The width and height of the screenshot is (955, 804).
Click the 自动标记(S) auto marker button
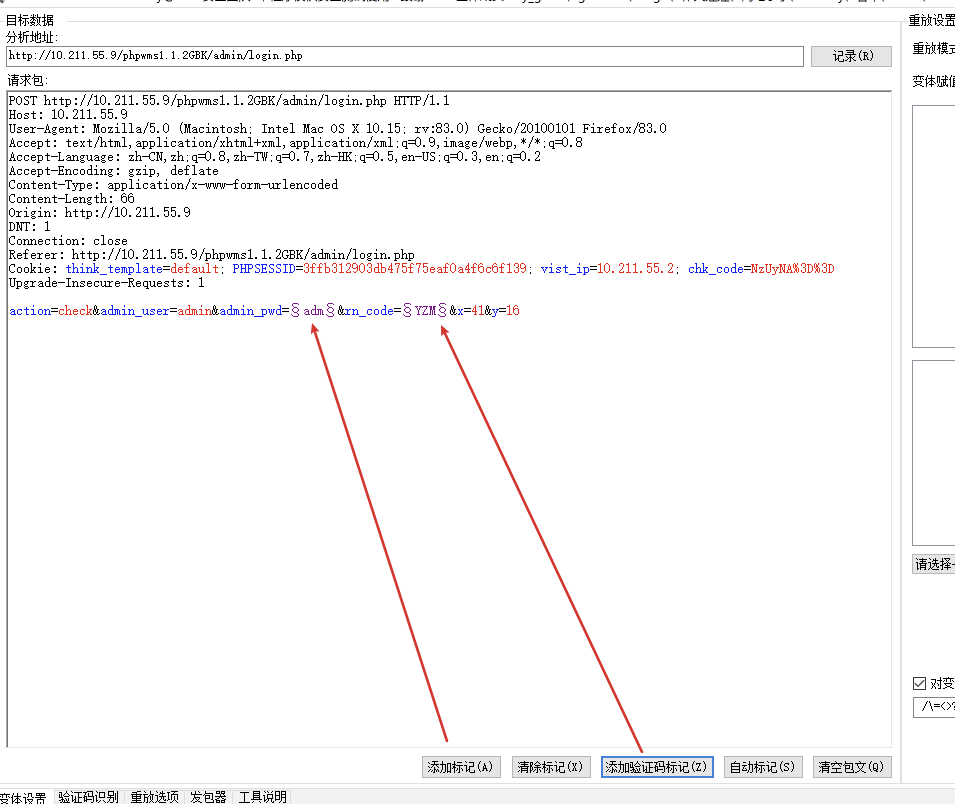click(x=763, y=767)
